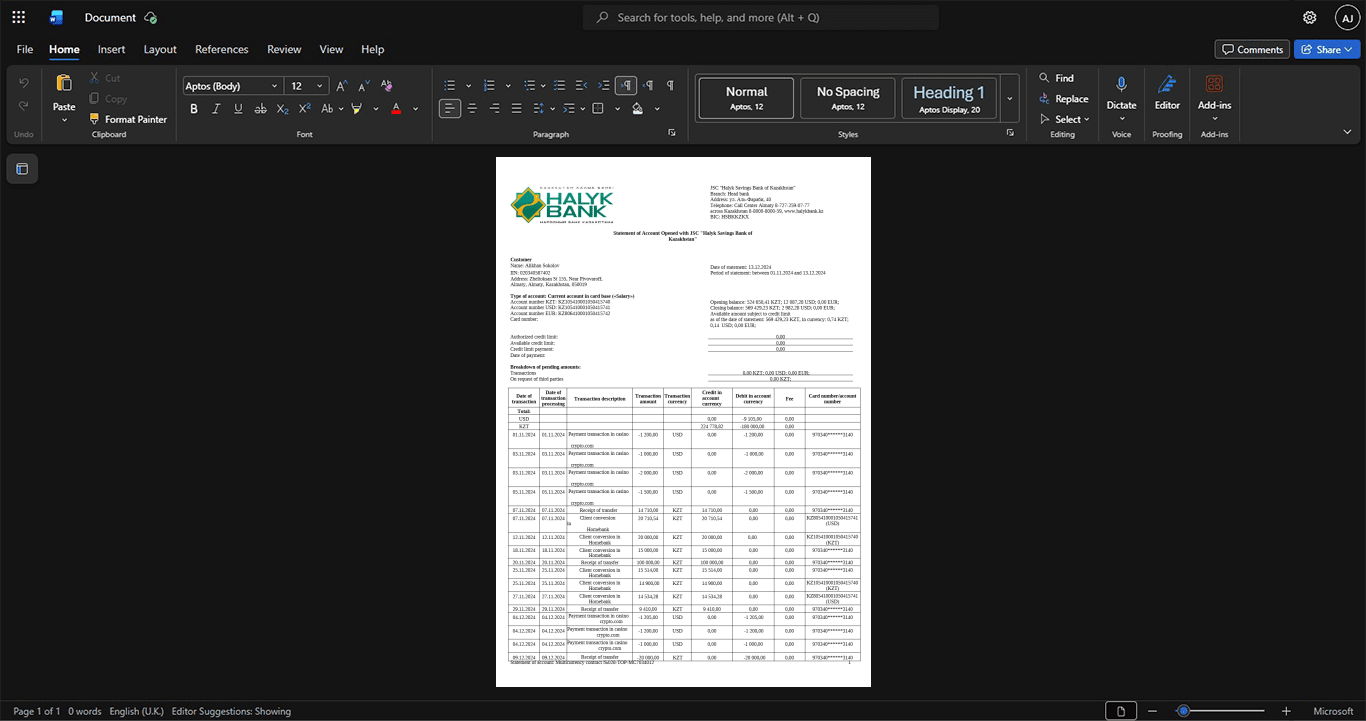Expand the Styles gallery arrow
1366x721 pixels.
1010,99
